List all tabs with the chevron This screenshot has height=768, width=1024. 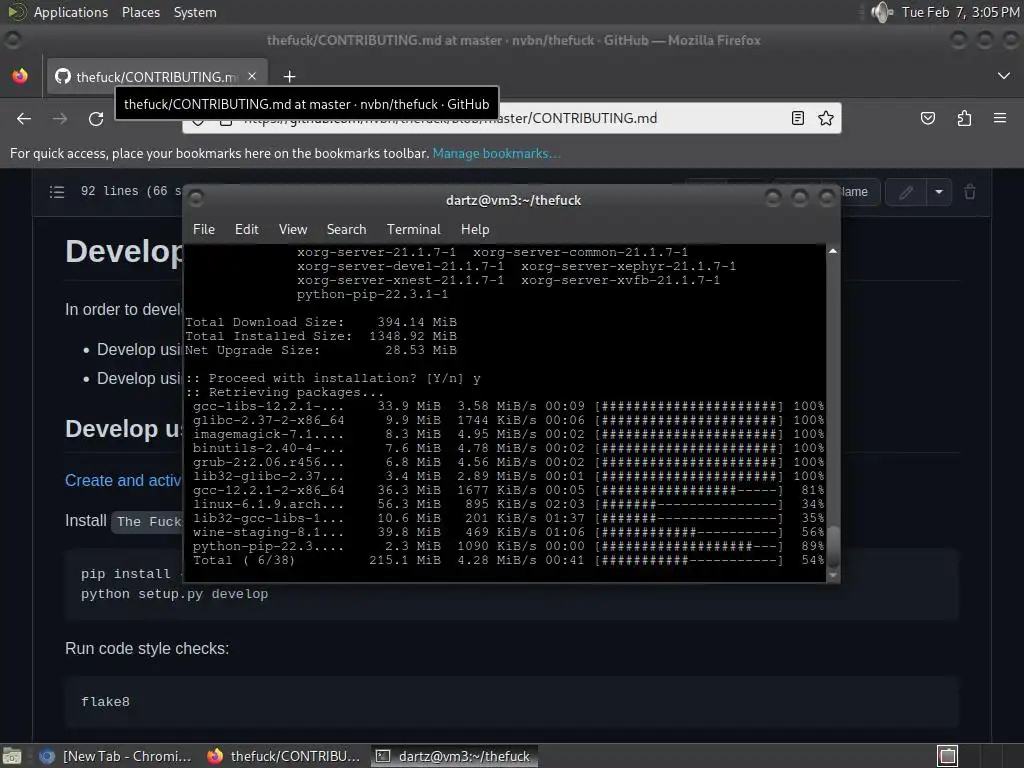(1004, 76)
